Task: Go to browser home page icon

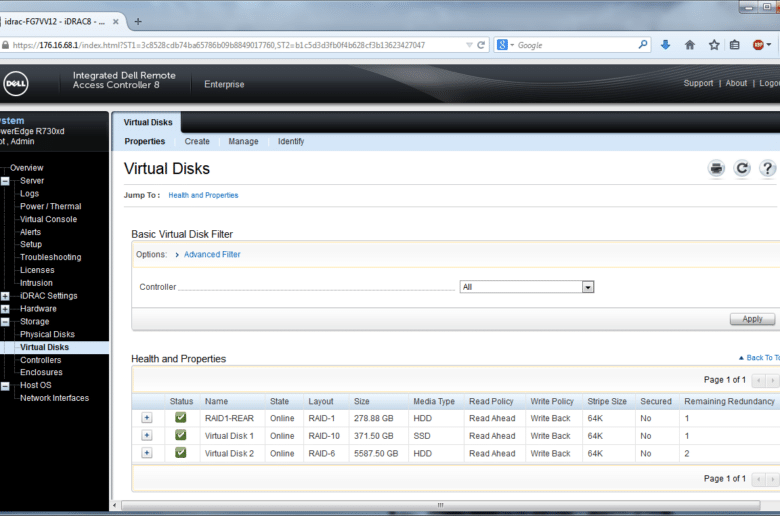Action: pyautogui.click(x=689, y=45)
